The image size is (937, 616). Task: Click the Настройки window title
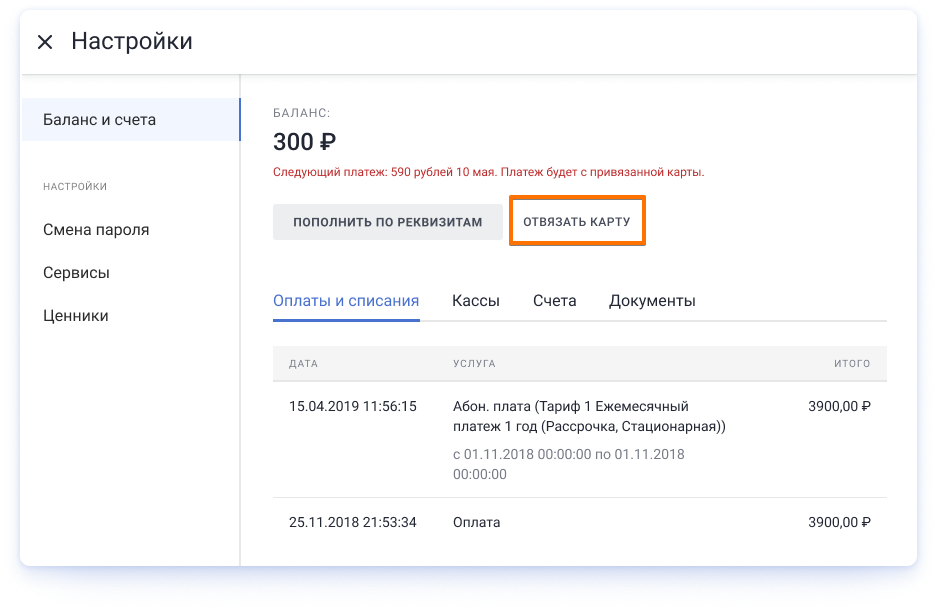(131, 41)
